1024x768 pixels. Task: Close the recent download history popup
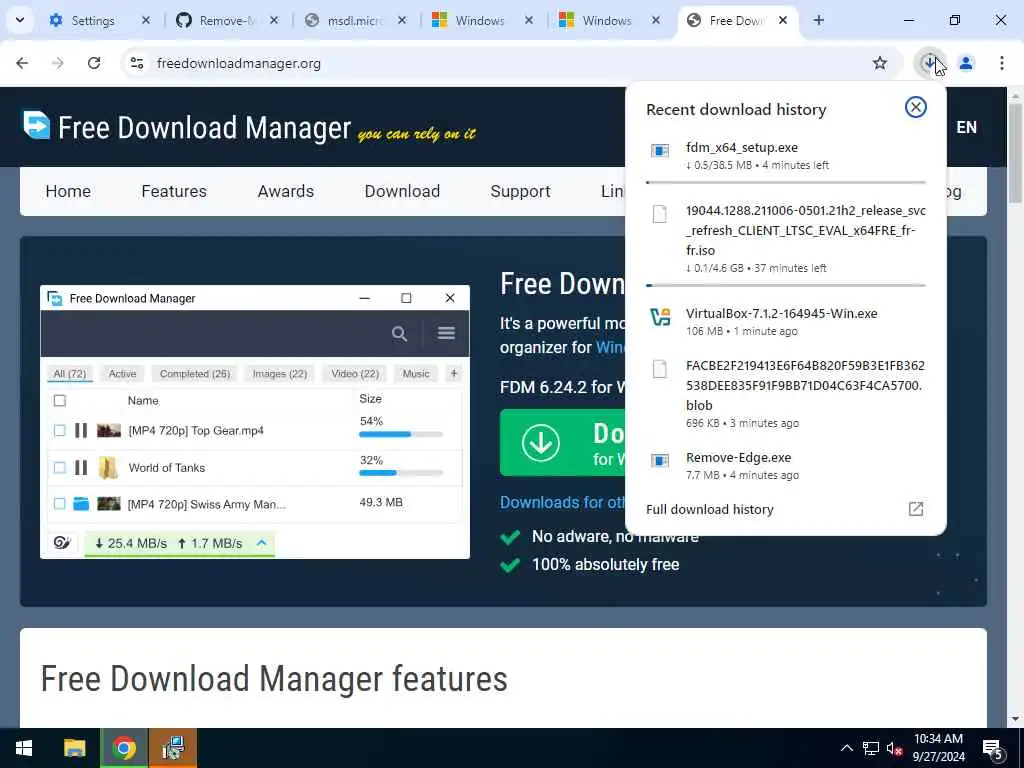pyautogui.click(x=916, y=107)
